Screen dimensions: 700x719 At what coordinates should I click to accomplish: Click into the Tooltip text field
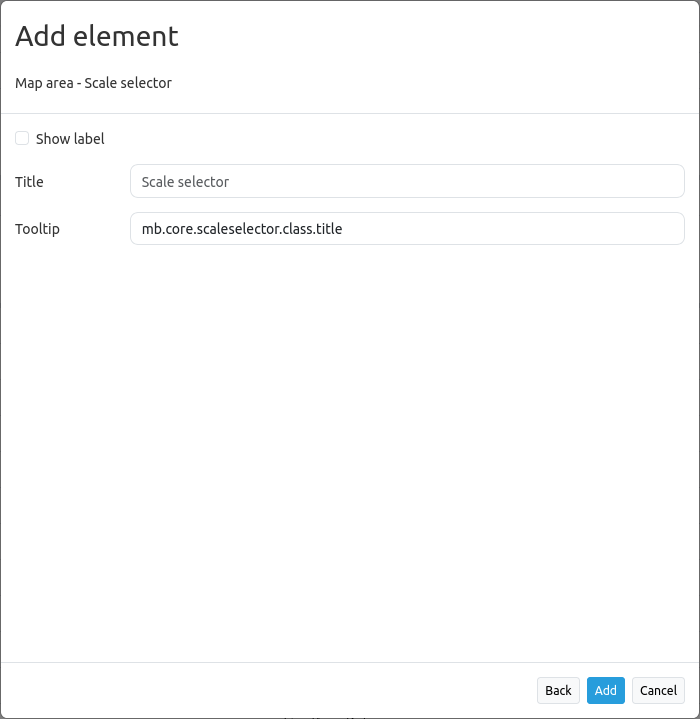[406, 229]
